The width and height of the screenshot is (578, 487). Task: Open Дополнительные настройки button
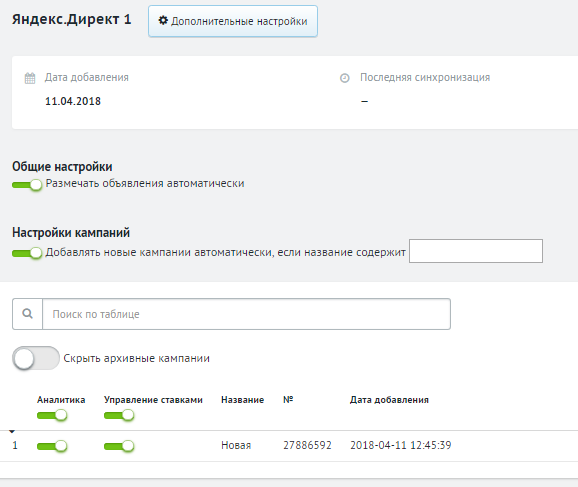click(233, 21)
